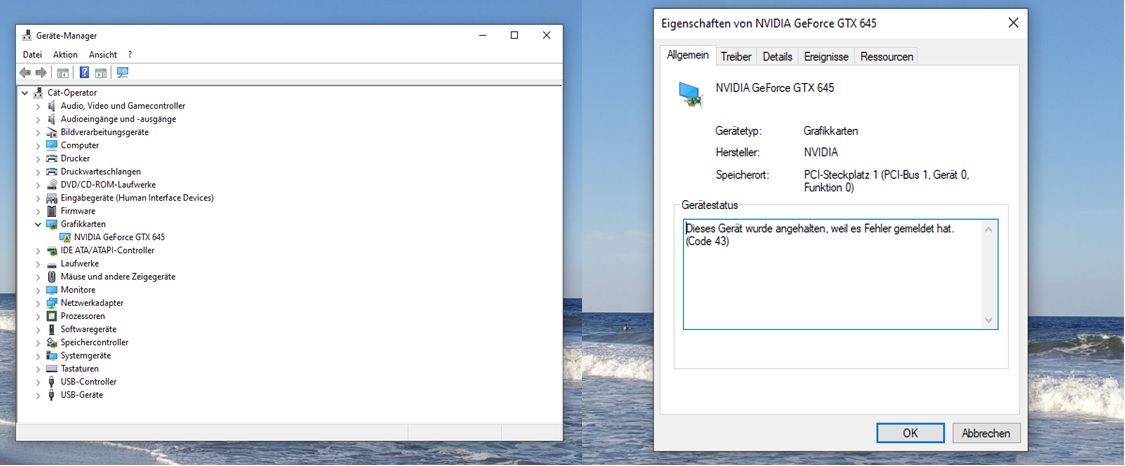
Task: Switch to the Ressourcen tab
Action: pos(887,57)
